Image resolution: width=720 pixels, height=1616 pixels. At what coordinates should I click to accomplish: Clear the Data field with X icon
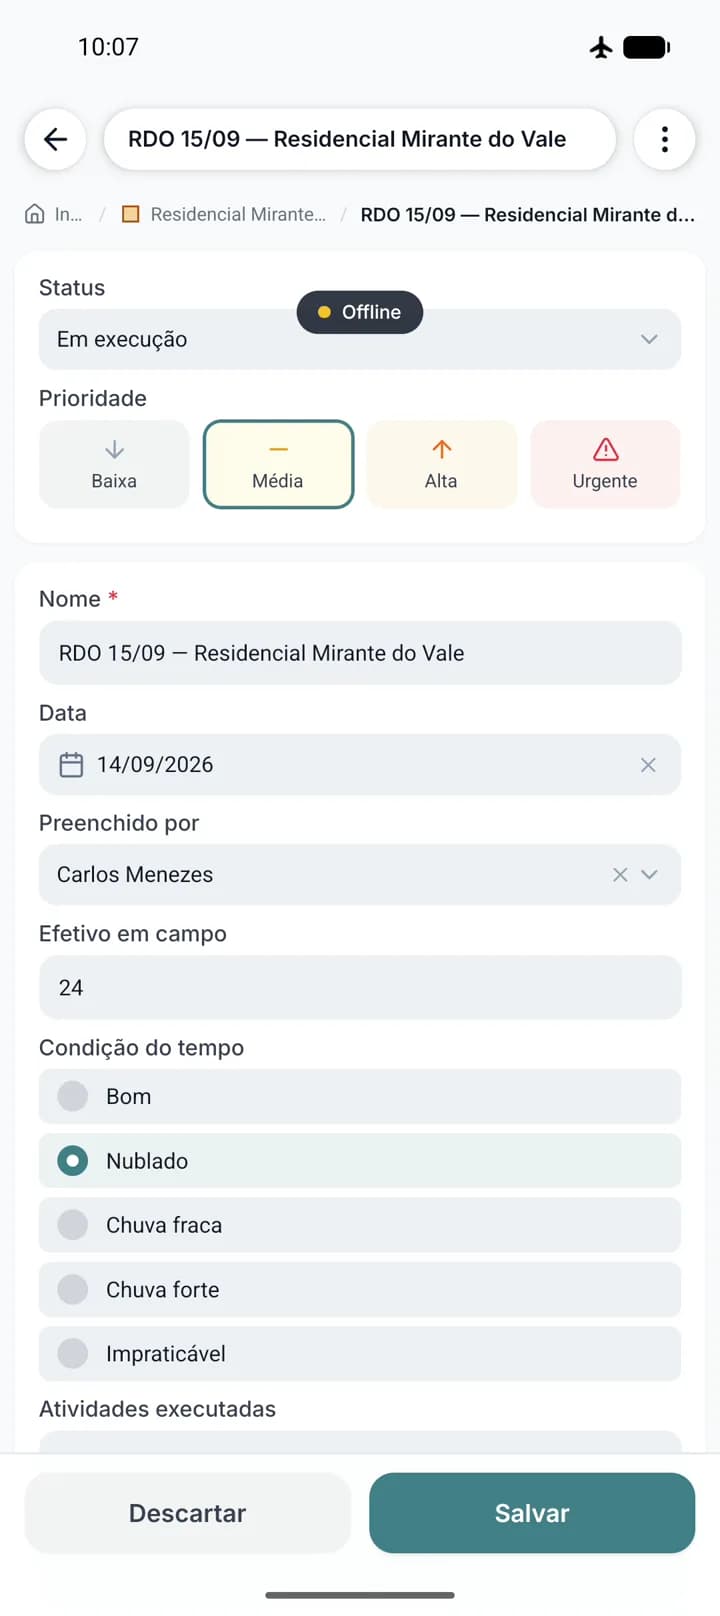click(x=648, y=765)
